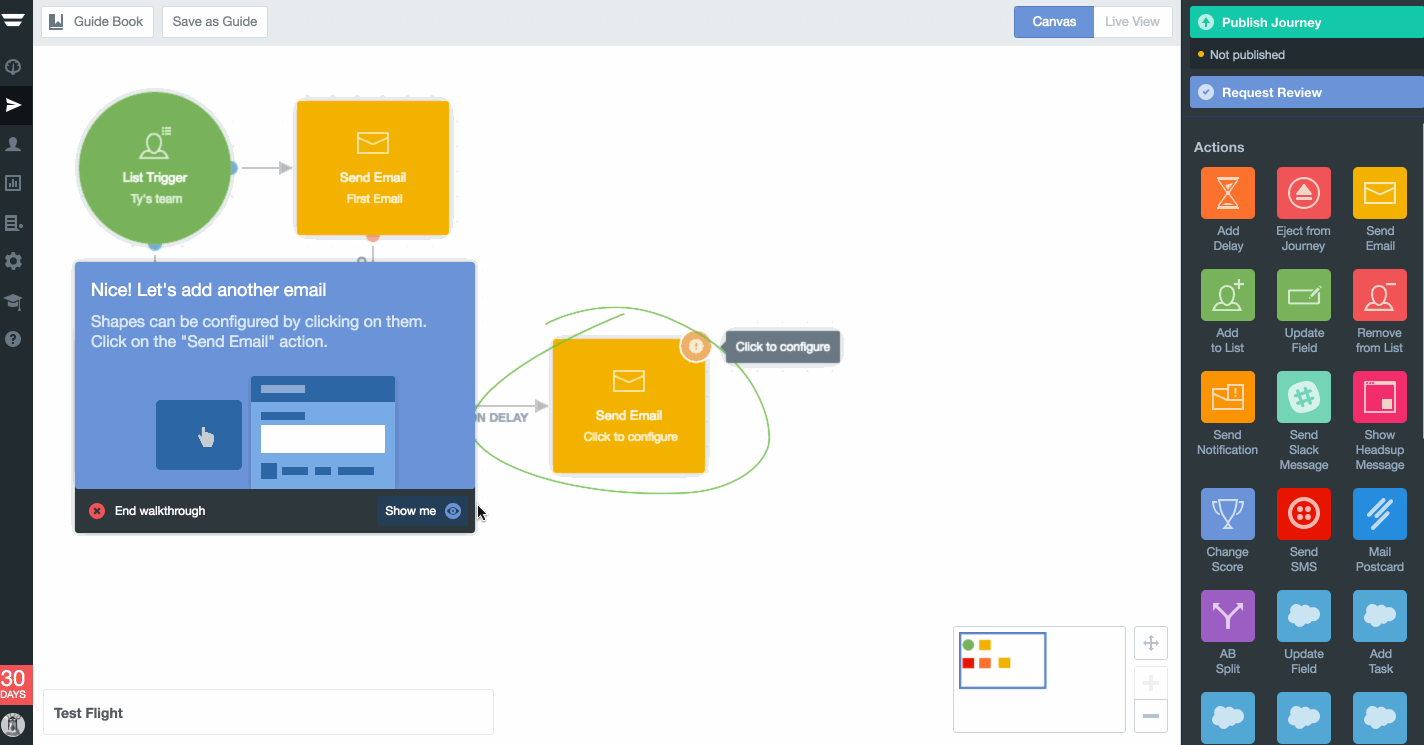Viewport: 1424px width, 745px height.
Task: Open the help question mark sidebar icon
Action: tap(13, 339)
